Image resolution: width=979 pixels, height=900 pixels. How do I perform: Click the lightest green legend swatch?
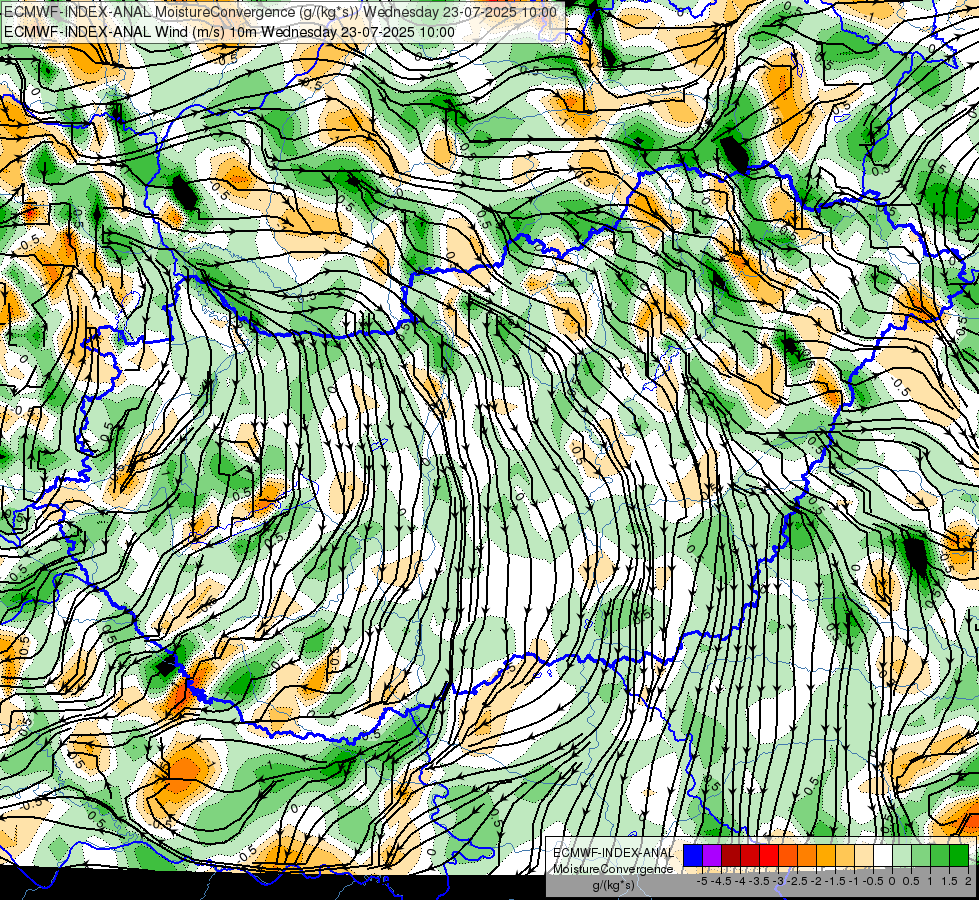(x=902, y=856)
